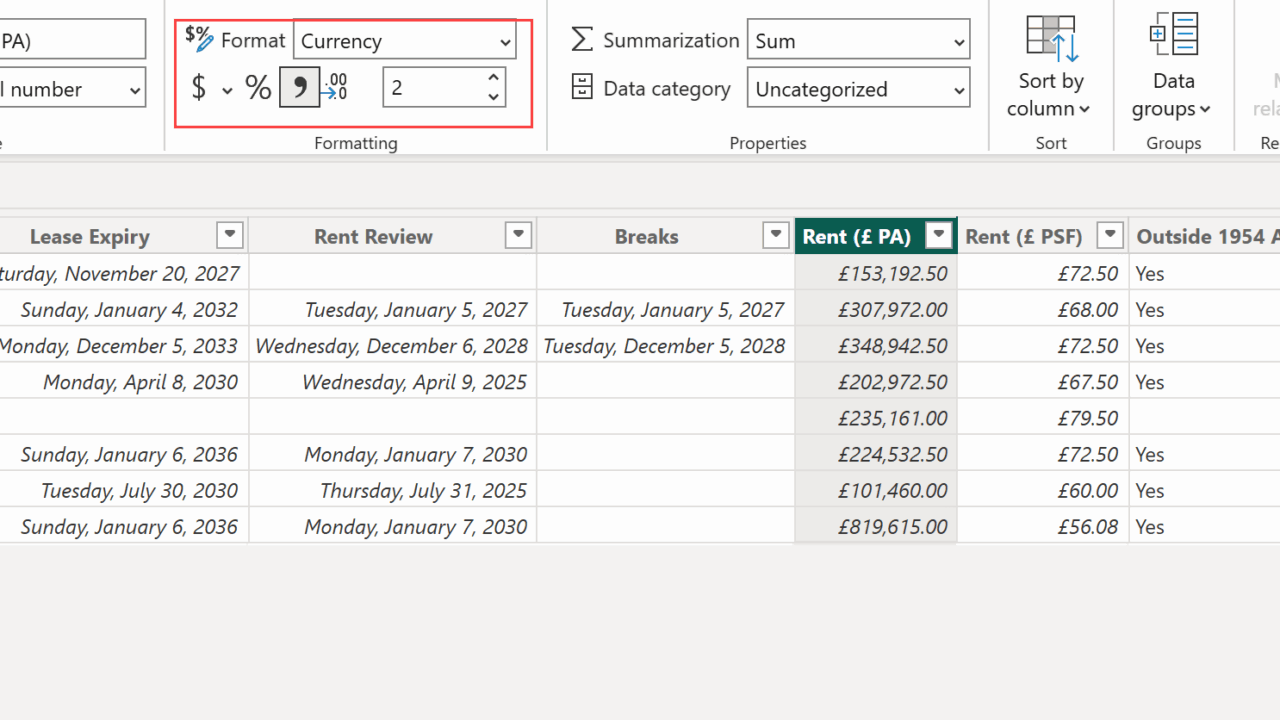Select the Breaks column header
Image resolution: width=1280 pixels, height=720 pixels.
point(646,236)
